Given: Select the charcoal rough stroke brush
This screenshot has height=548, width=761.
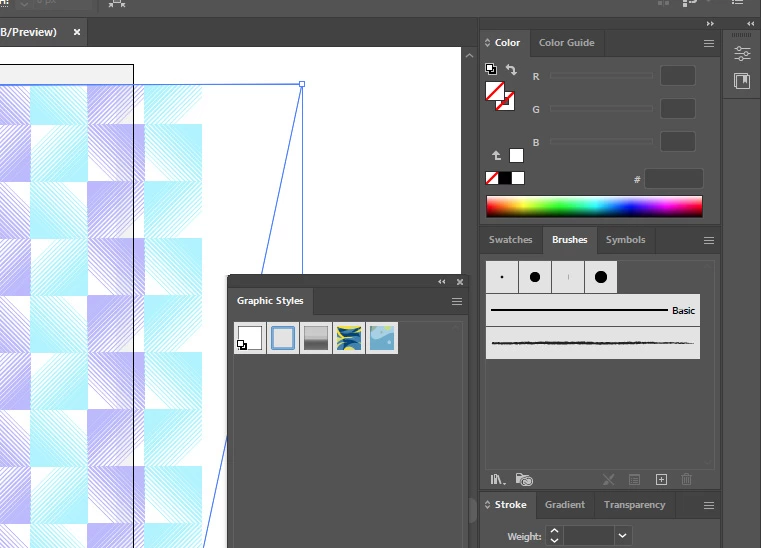Looking at the screenshot, I should (593, 343).
